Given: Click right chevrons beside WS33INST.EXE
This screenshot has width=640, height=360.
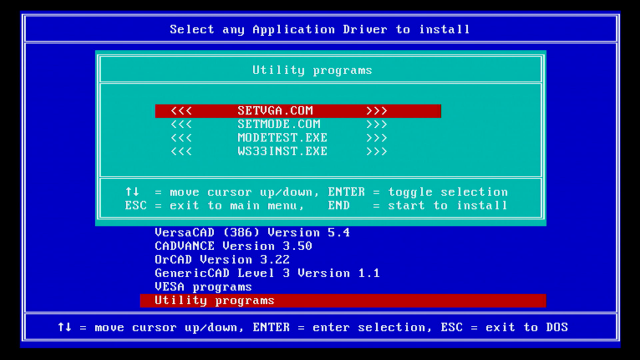Looking at the screenshot, I should 376,151.
